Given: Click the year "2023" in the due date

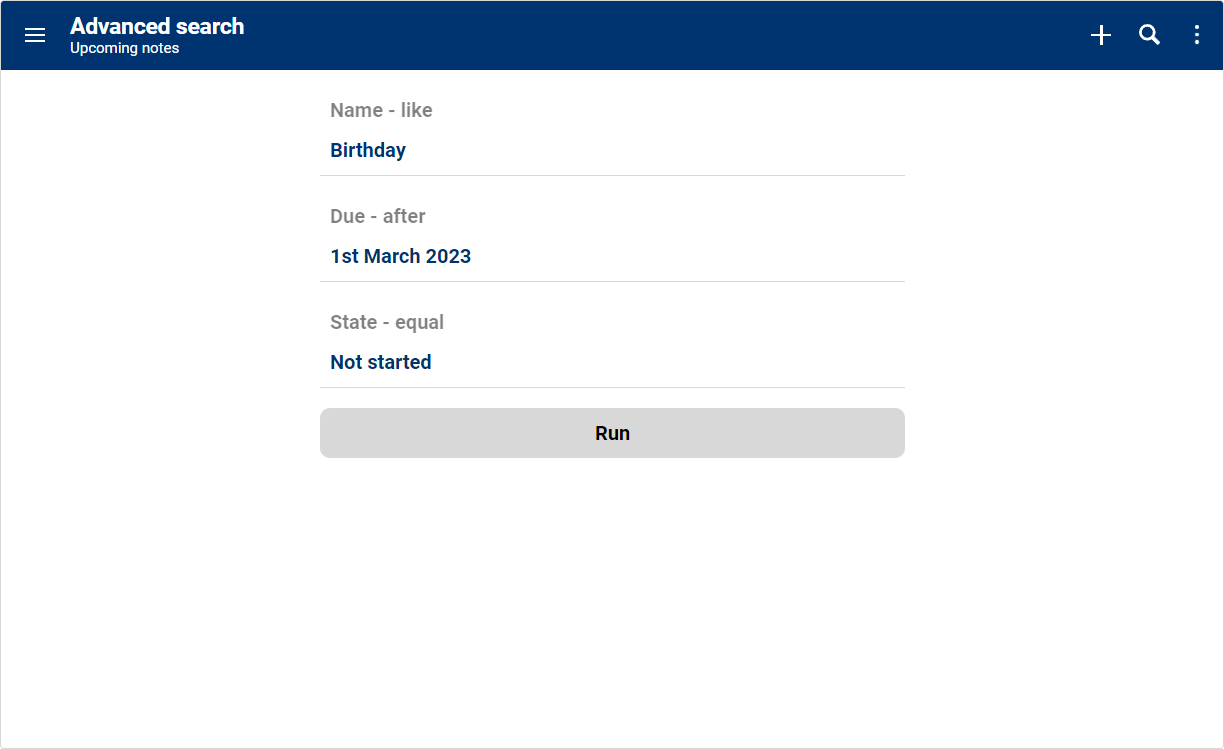Looking at the screenshot, I should tap(448, 256).
